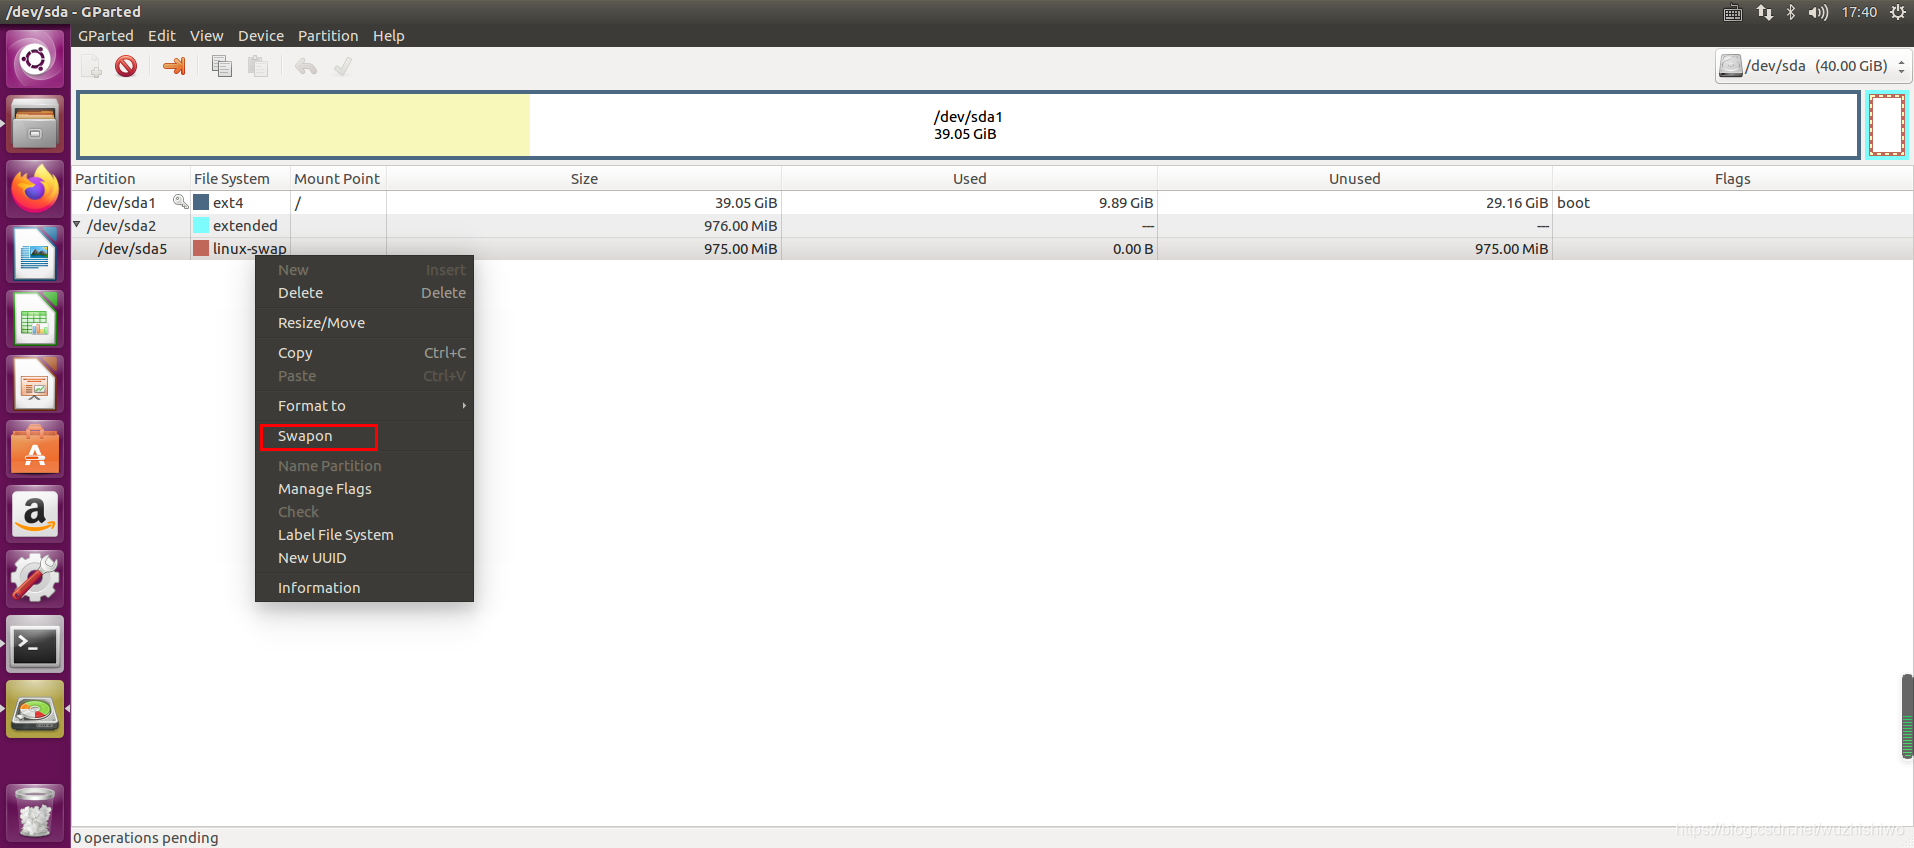Image resolution: width=1914 pixels, height=848 pixels.
Task: Open Information in the context menu
Action: (364, 588)
